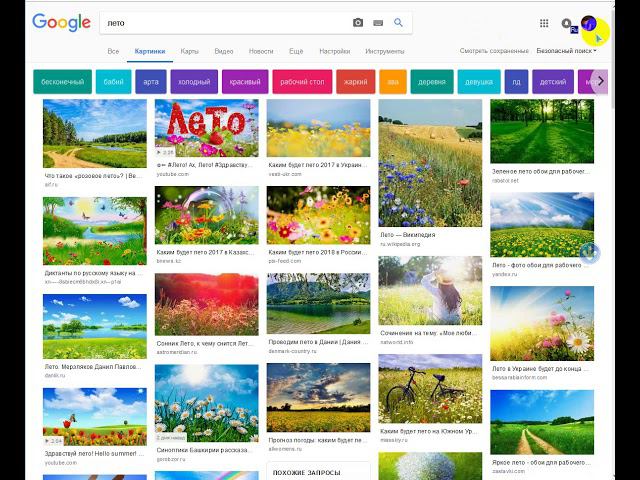This screenshot has width=640, height=480.
Task: Open Настройки menu
Action: [x=334, y=51]
